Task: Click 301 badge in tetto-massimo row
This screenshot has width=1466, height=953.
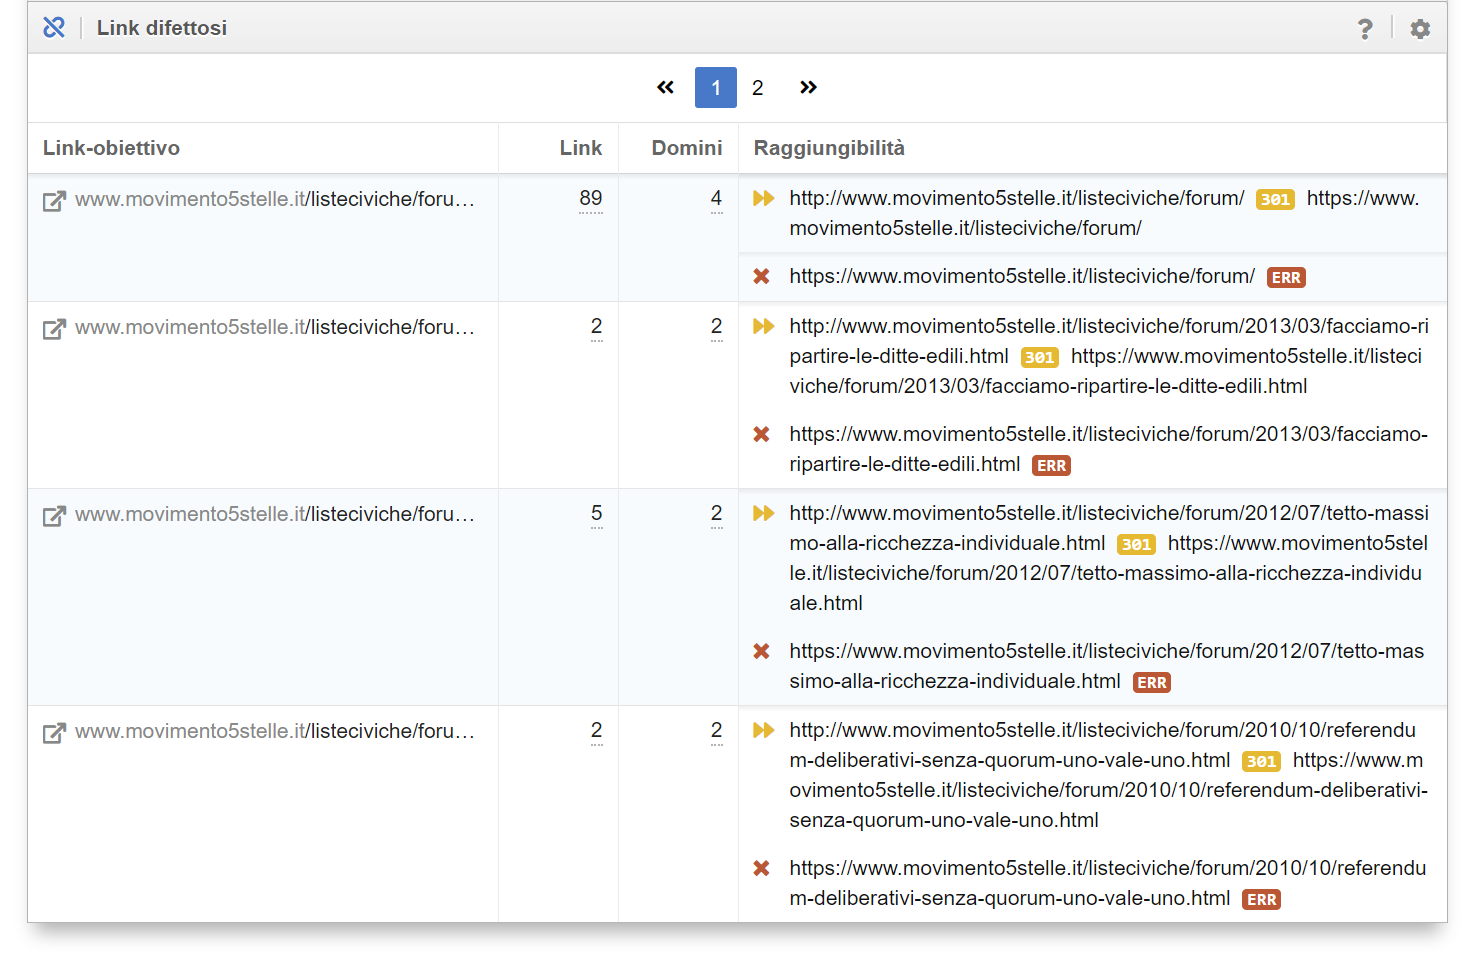Action: [x=1136, y=545]
